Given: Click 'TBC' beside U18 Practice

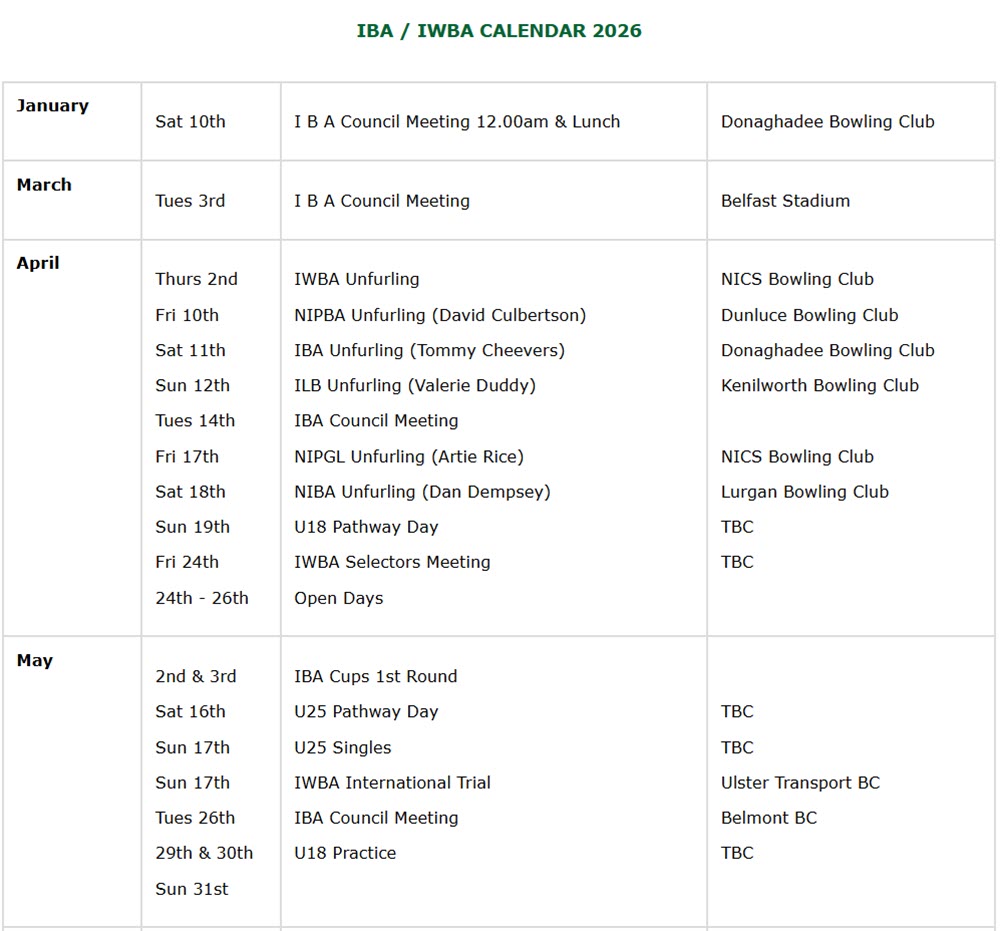Looking at the screenshot, I should coord(737,853).
